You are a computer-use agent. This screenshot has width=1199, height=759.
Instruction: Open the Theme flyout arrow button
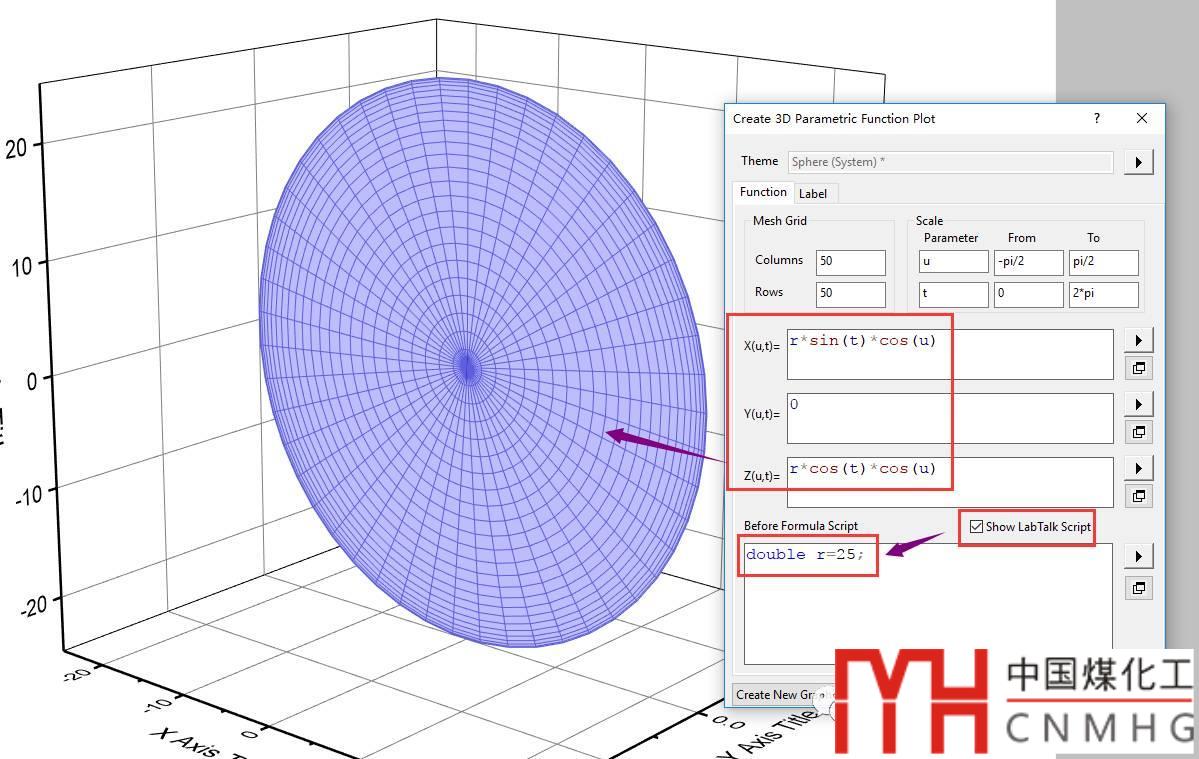[1138, 162]
